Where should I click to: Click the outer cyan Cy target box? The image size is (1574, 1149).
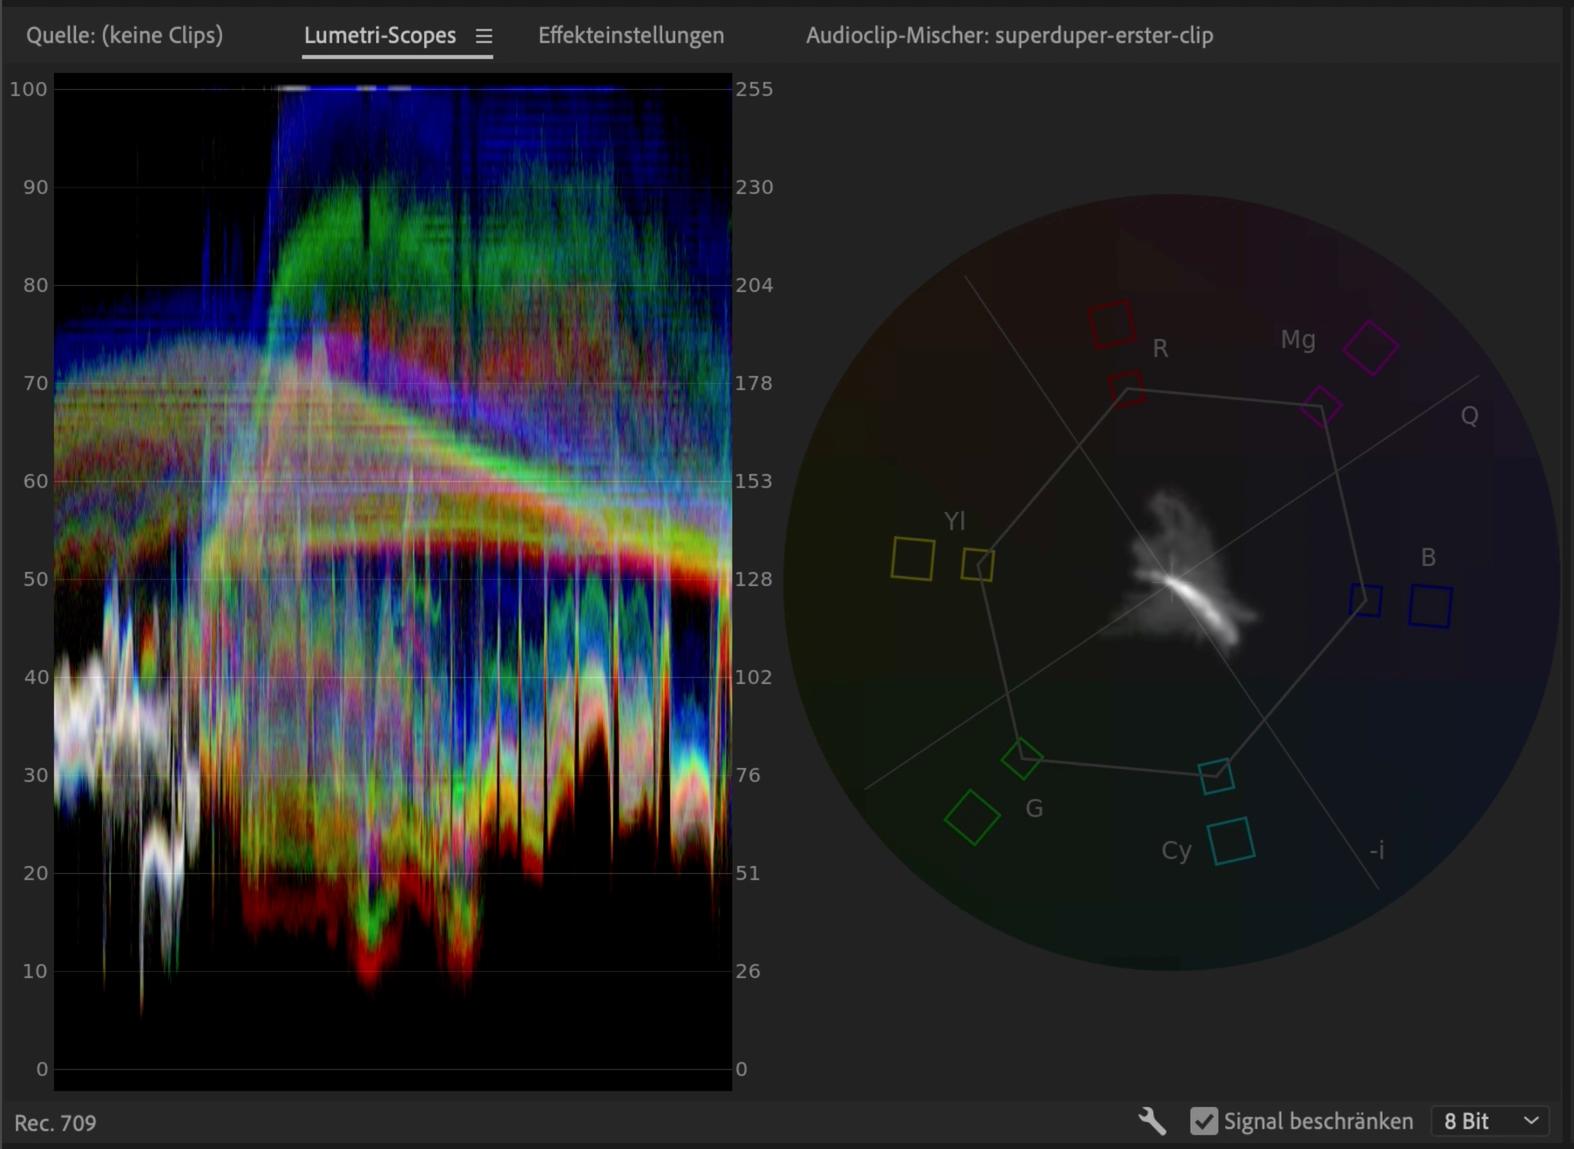1231,841
